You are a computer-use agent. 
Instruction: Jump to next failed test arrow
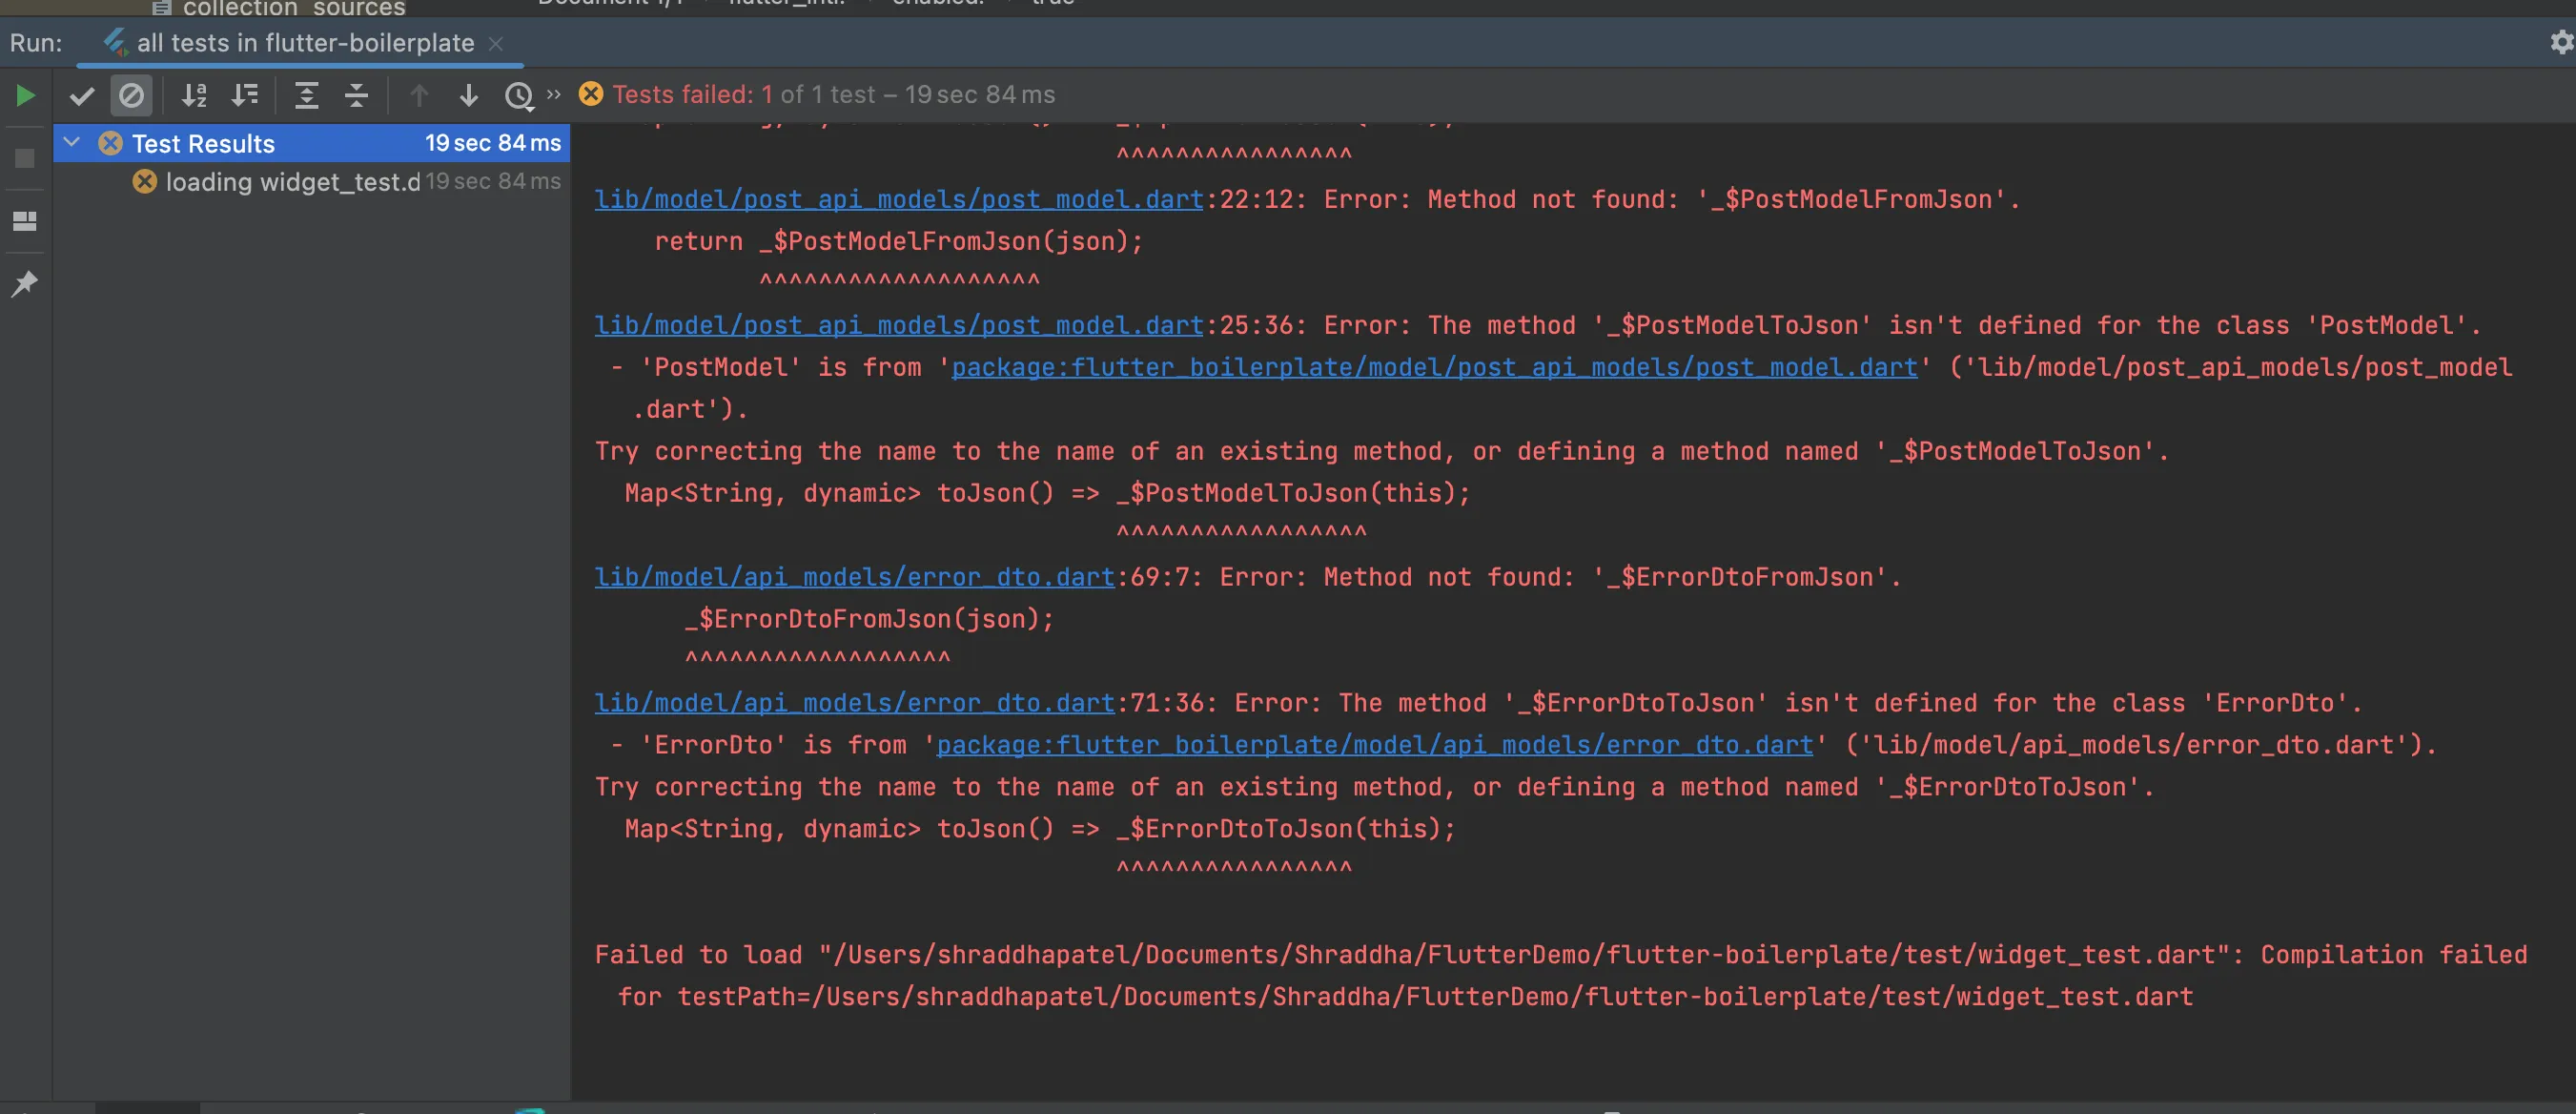click(468, 96)
